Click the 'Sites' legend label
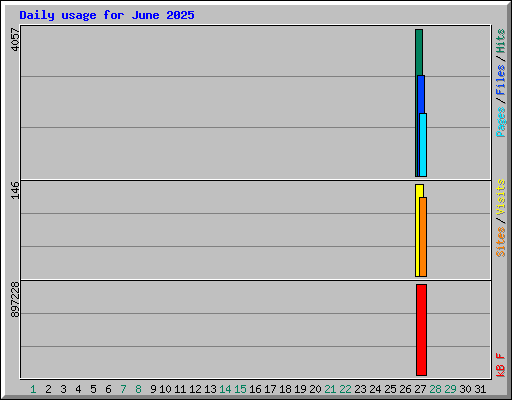 (501, 242)
